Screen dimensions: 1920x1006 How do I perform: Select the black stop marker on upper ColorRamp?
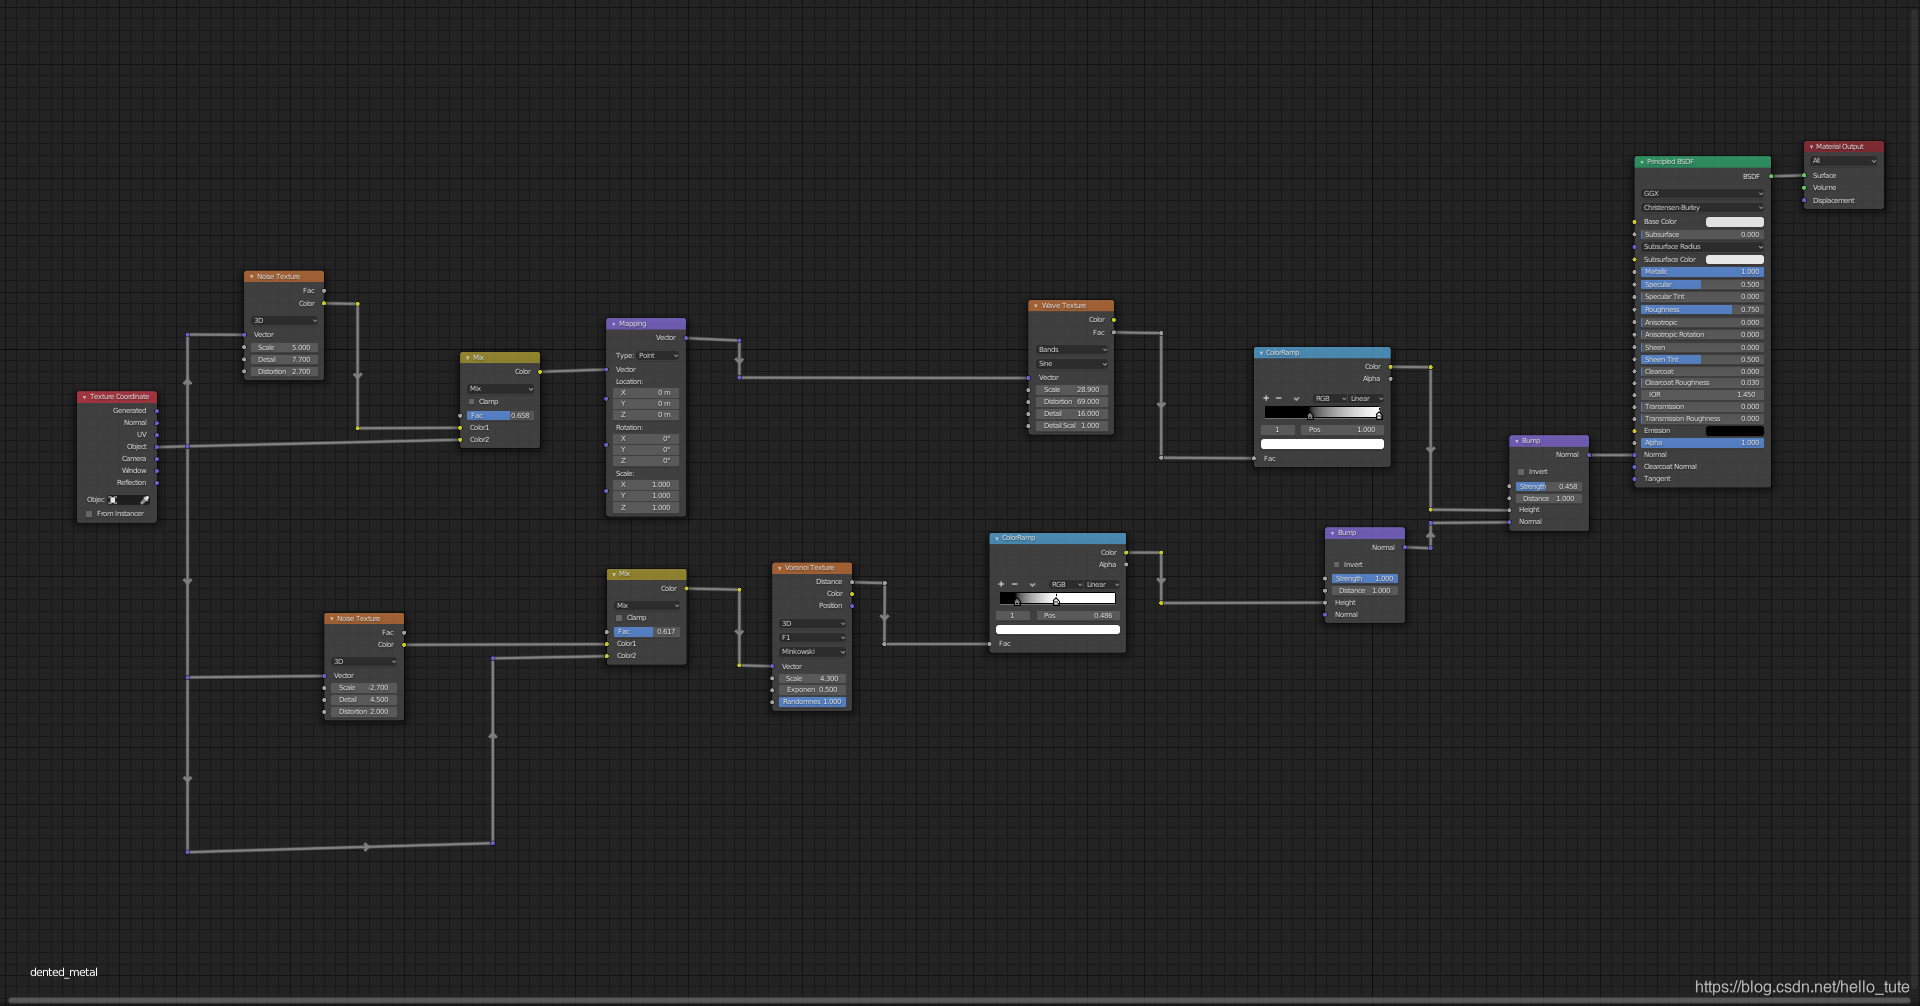[x=1310, y=416]
